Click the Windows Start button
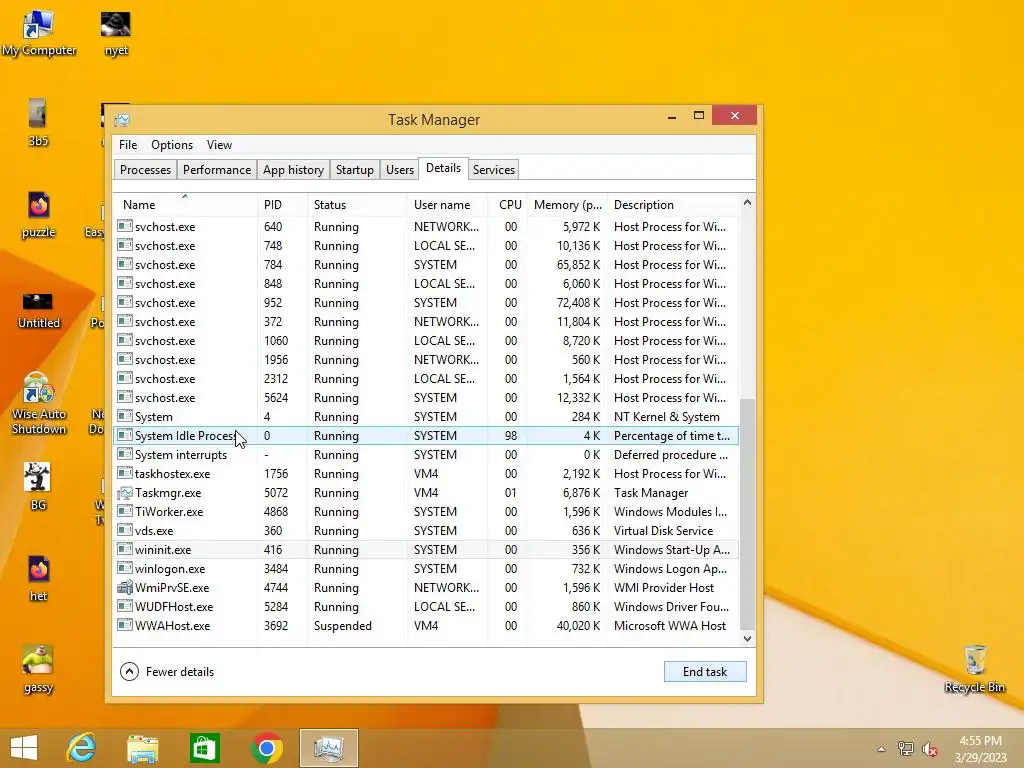The width and height of the screenshot is (1024, 768). [24, 748]
